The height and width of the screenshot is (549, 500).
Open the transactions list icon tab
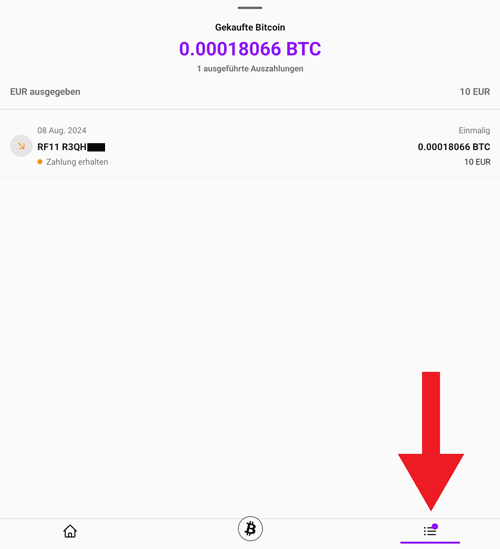click(x=430, y=531)
